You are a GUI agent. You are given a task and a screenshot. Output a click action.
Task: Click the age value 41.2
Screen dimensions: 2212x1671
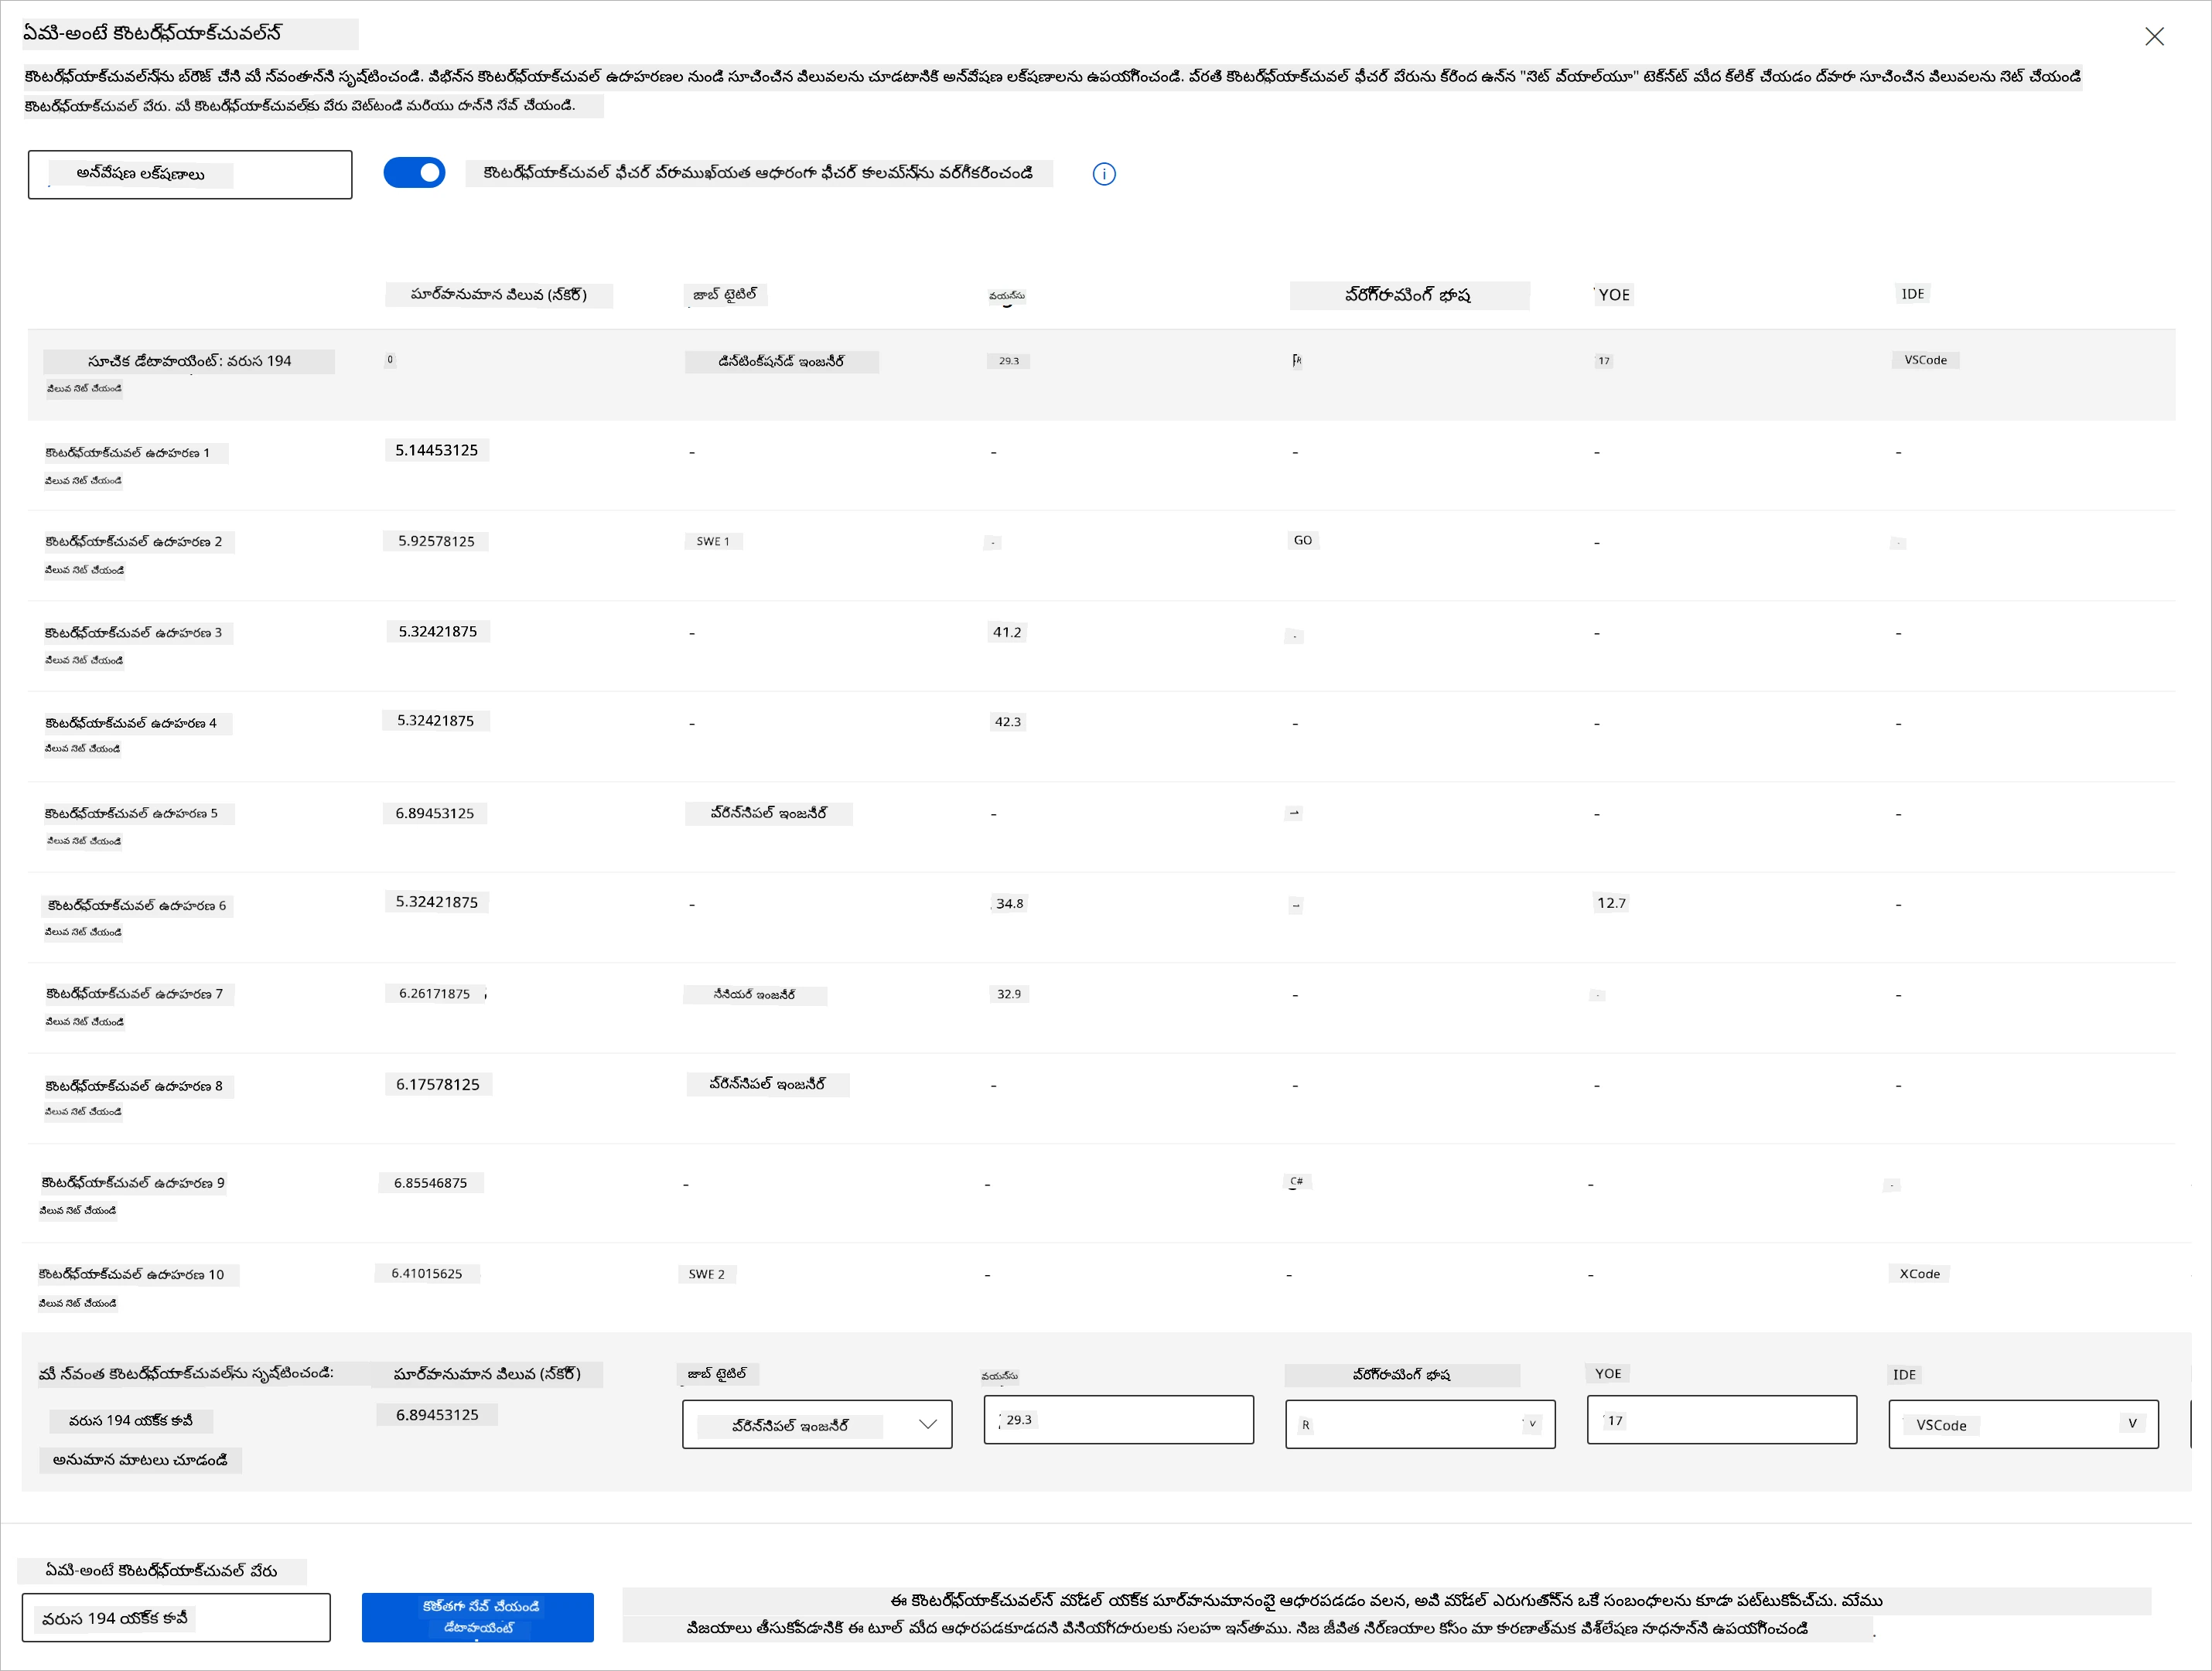pyautogui.click(x=1007, y=633)
